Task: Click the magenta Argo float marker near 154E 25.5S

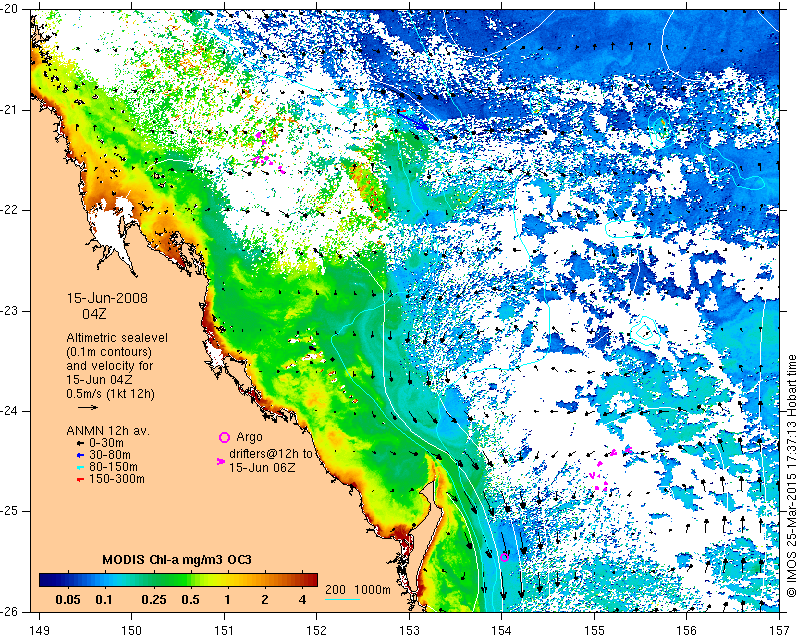Action: pyautogui.click(x=504, y=557)
